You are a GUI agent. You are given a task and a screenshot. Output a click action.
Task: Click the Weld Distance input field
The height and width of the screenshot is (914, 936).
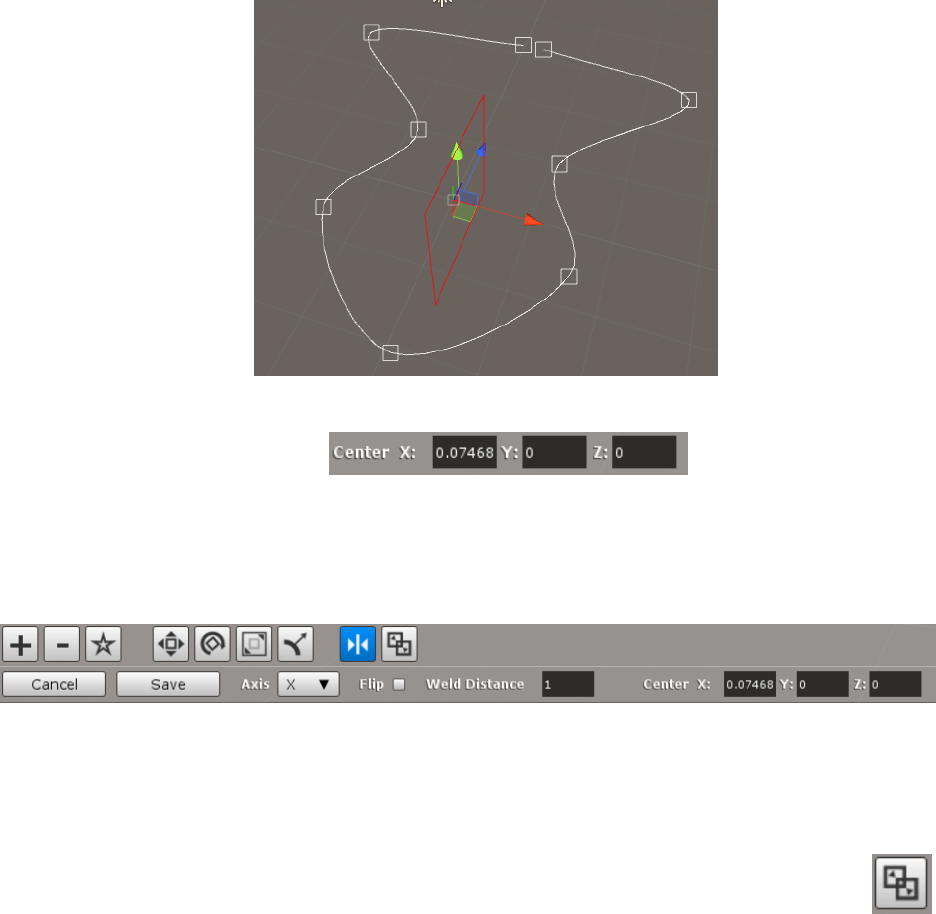(568, 684)
